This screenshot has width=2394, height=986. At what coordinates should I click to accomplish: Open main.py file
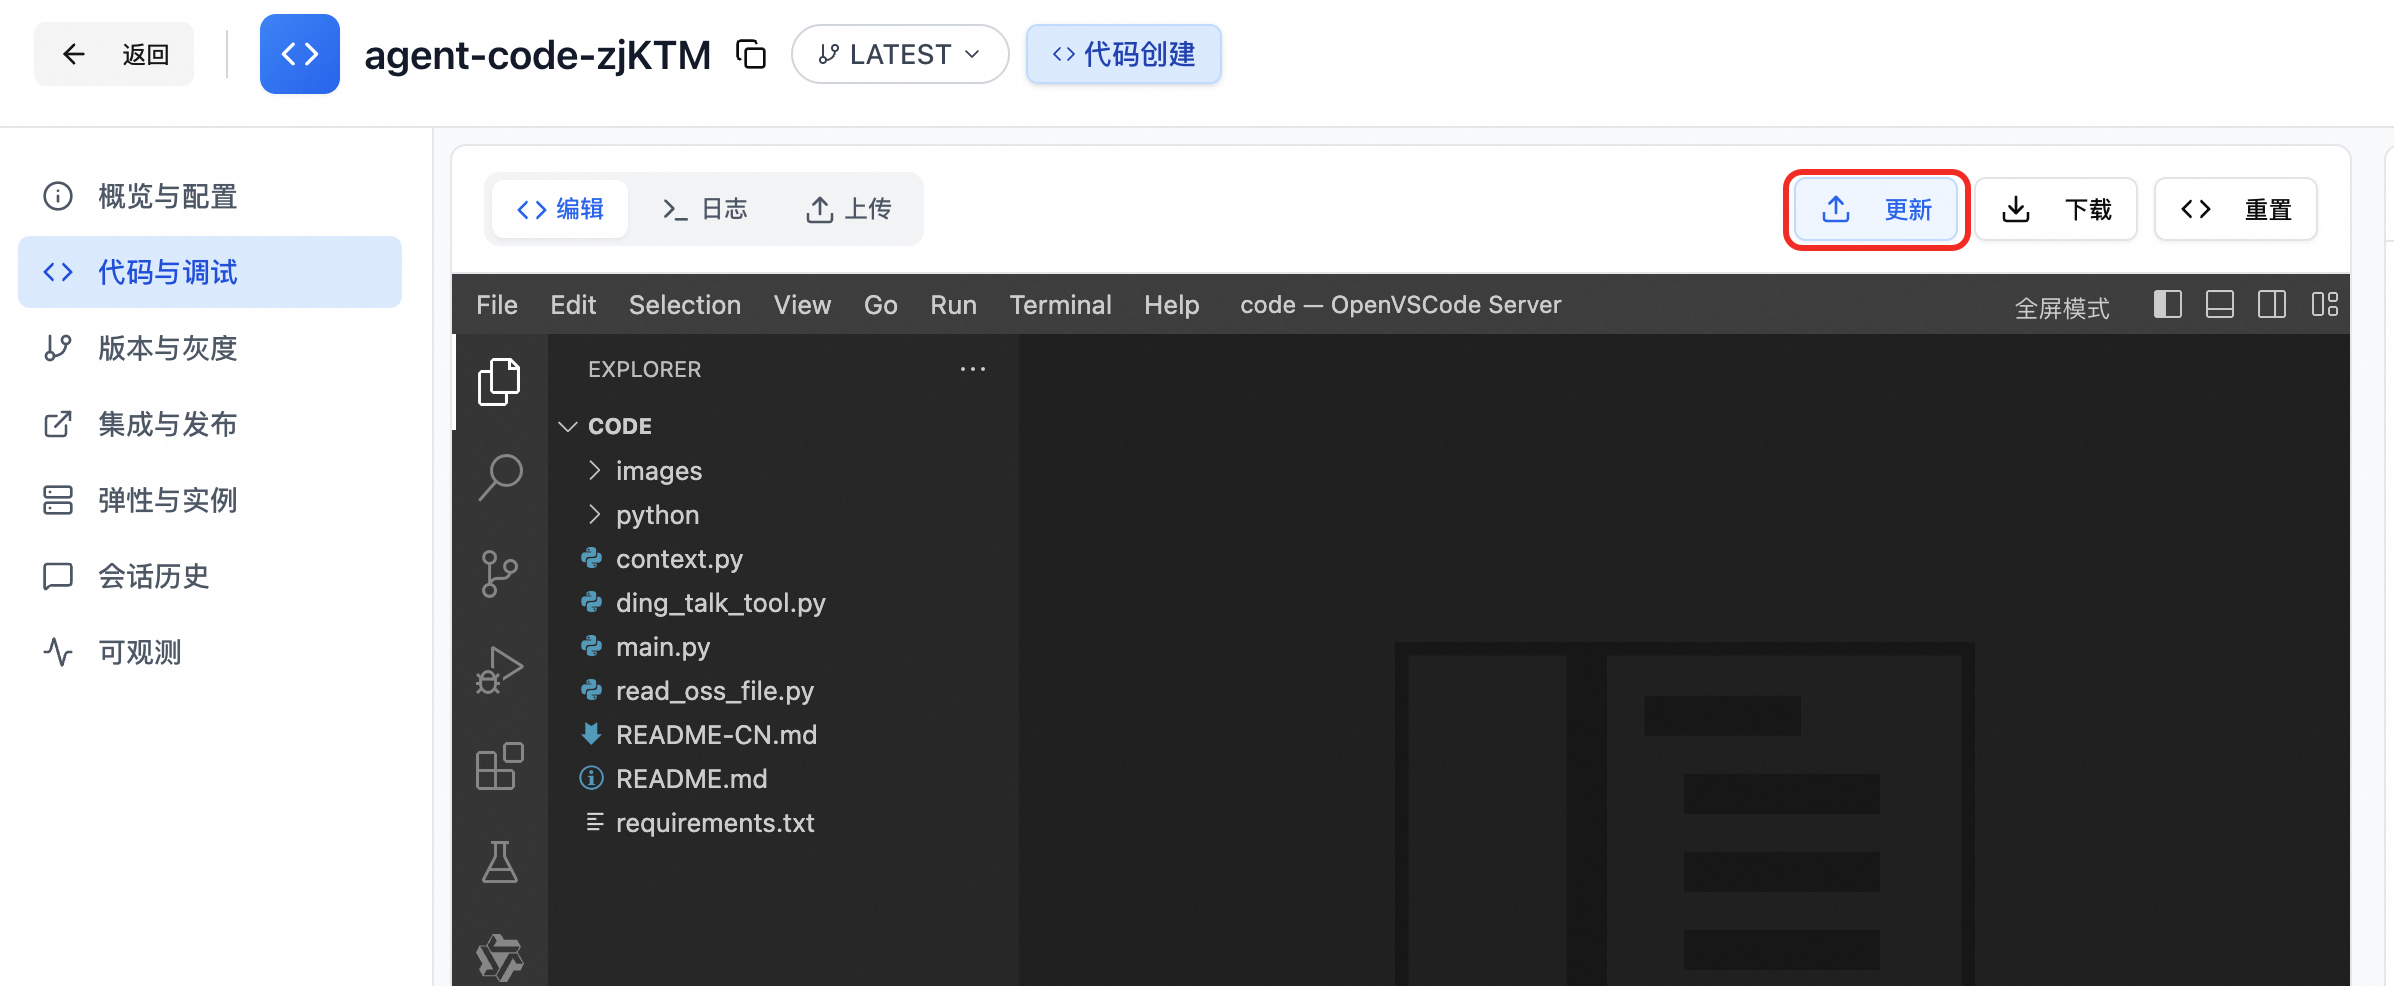point(784,646)
